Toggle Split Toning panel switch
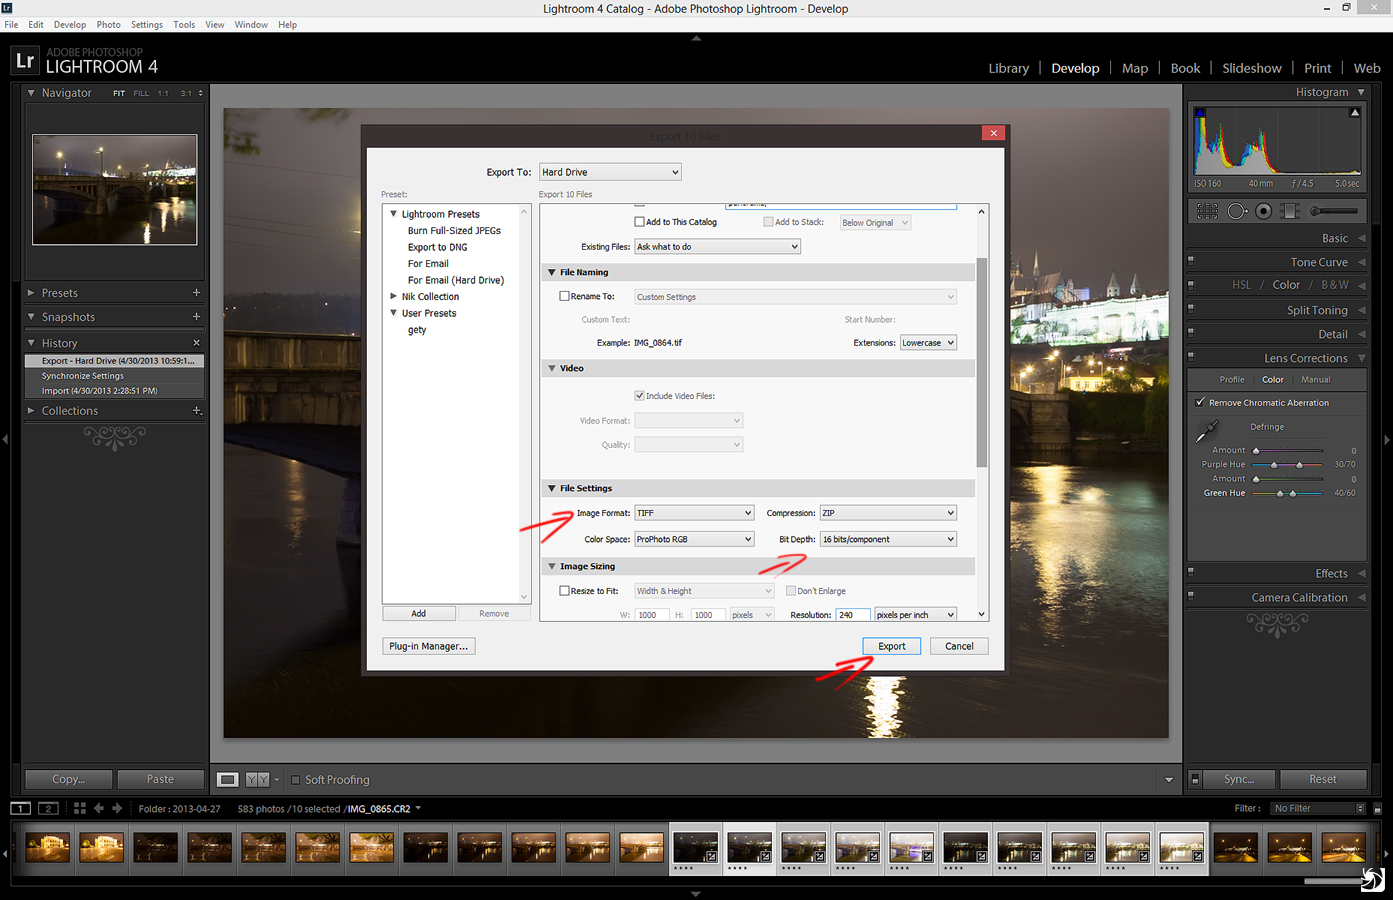This screenshot has height=900, width=1393. click(x=1191, y=310)
